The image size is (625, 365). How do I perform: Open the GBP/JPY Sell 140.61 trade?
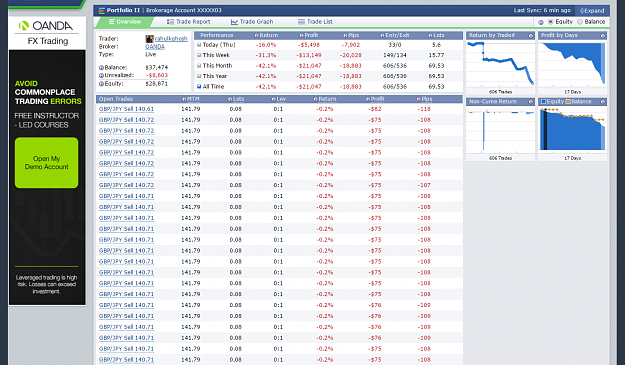(x=126, y=109)
